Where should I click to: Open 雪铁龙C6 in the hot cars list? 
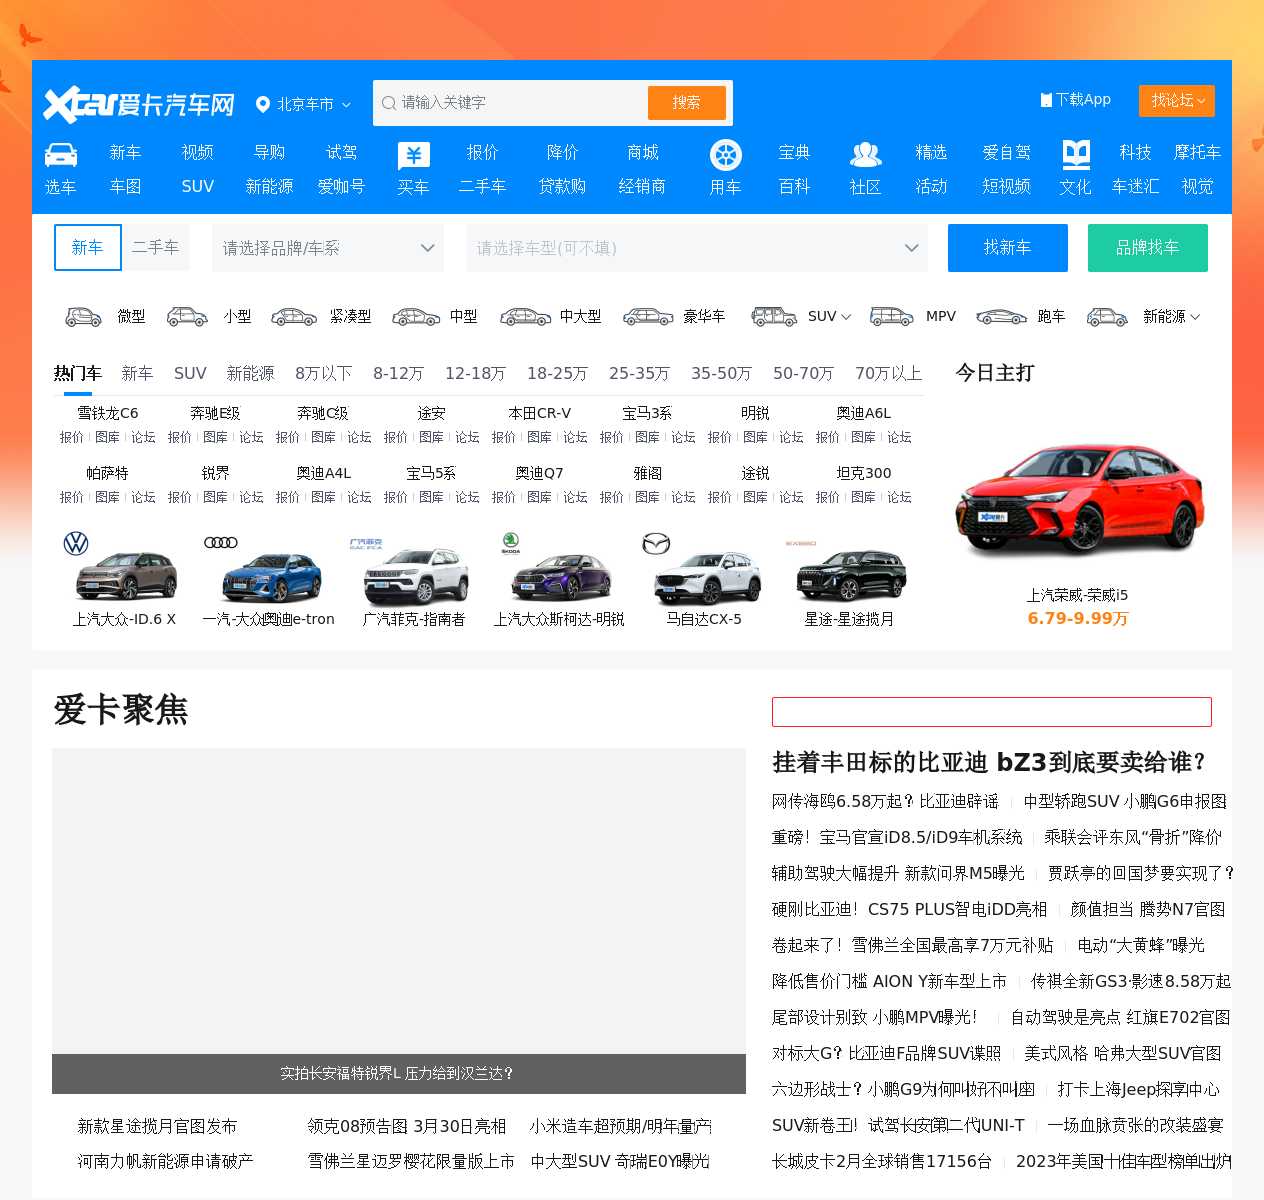108,413
